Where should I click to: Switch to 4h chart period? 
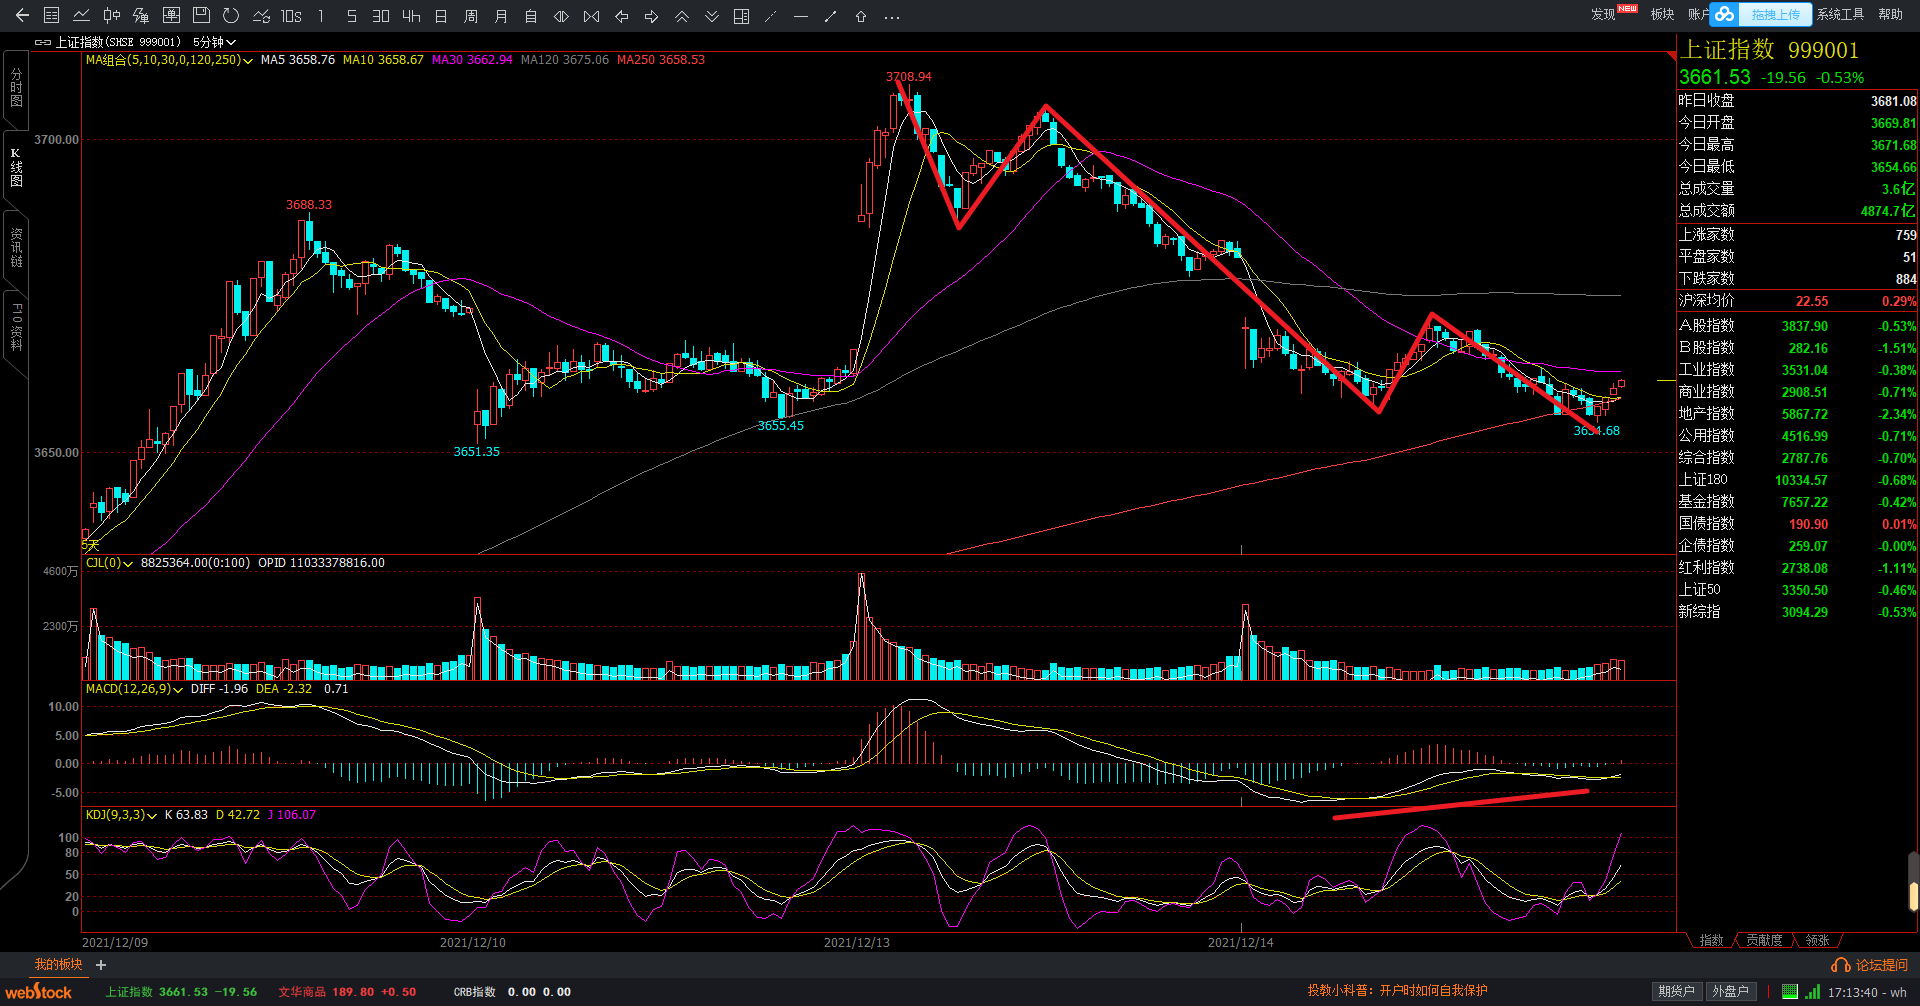(x=411, y=16)
